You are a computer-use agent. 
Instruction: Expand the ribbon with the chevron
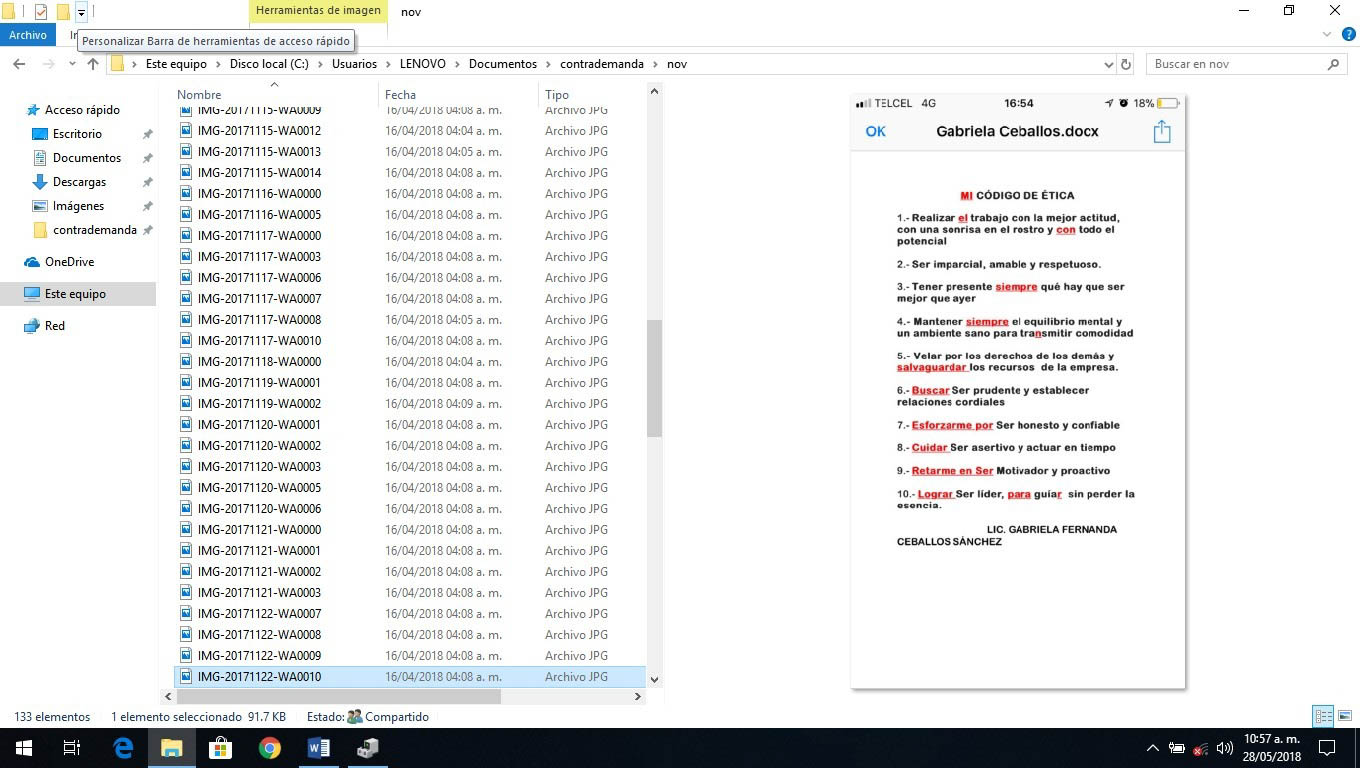click(1328, 35)
